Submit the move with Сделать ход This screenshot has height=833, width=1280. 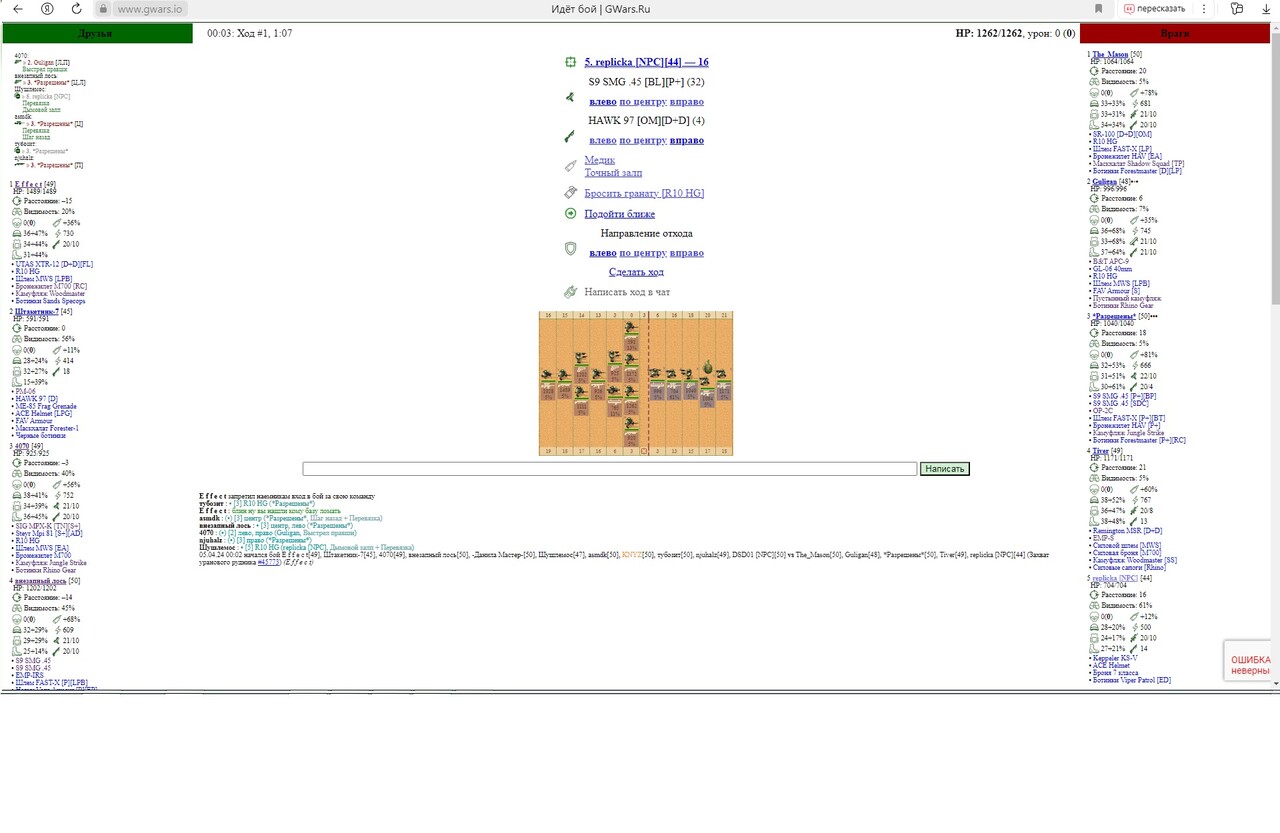click(636, 272)
